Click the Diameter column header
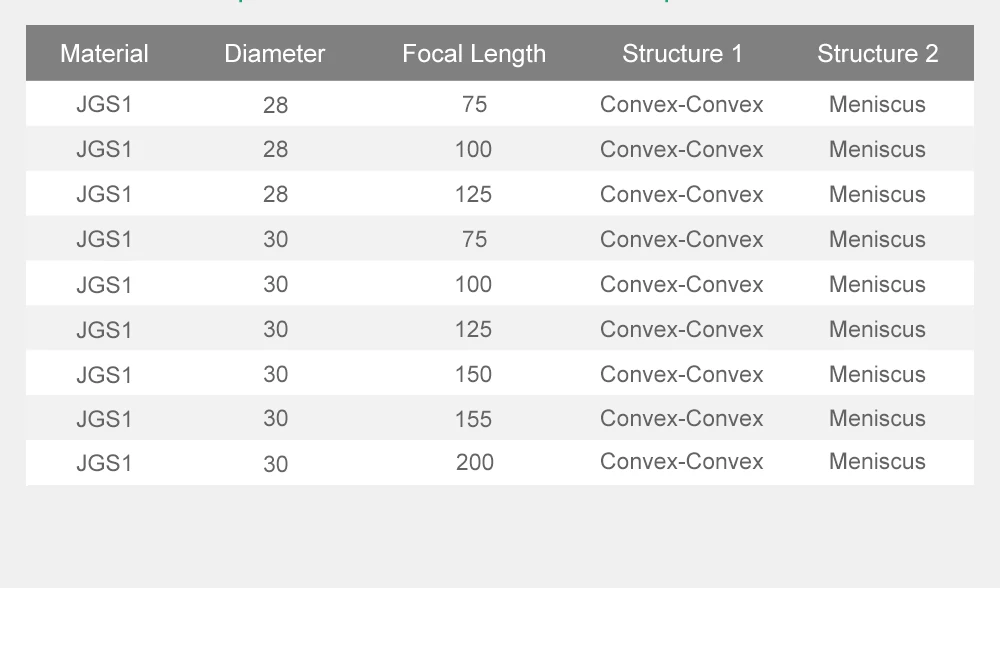This screenshot has width=1000, height=652. [x=275, y=54]
